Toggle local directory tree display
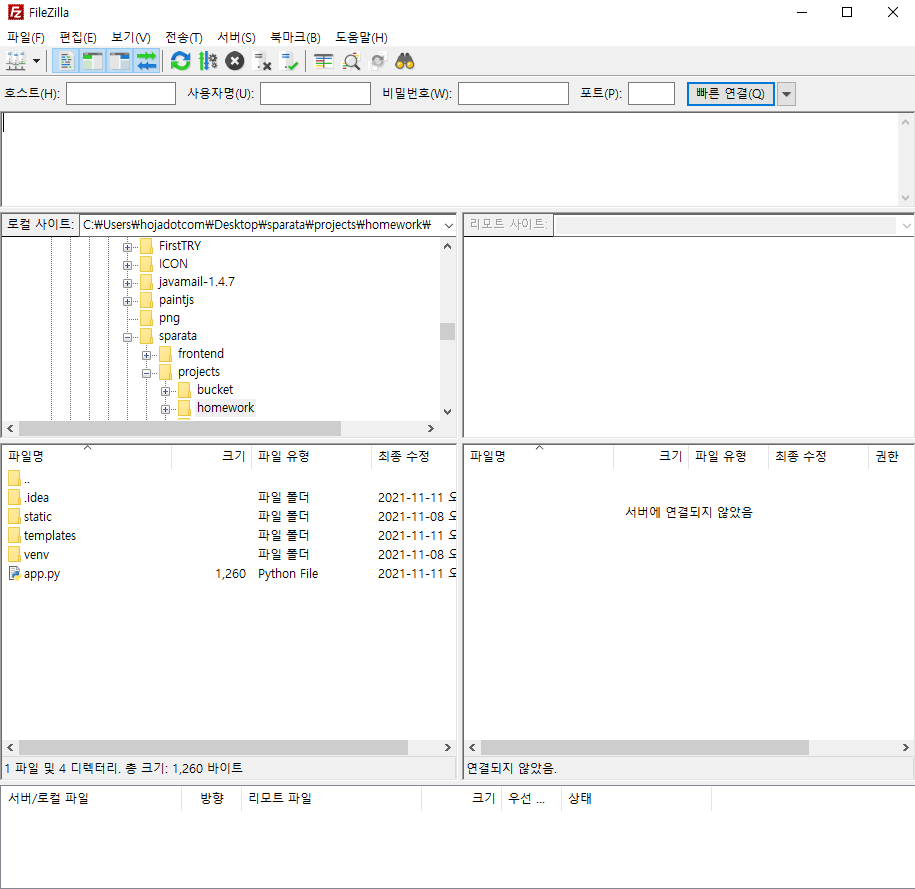915x889 pixels. [x=92, y=61]
